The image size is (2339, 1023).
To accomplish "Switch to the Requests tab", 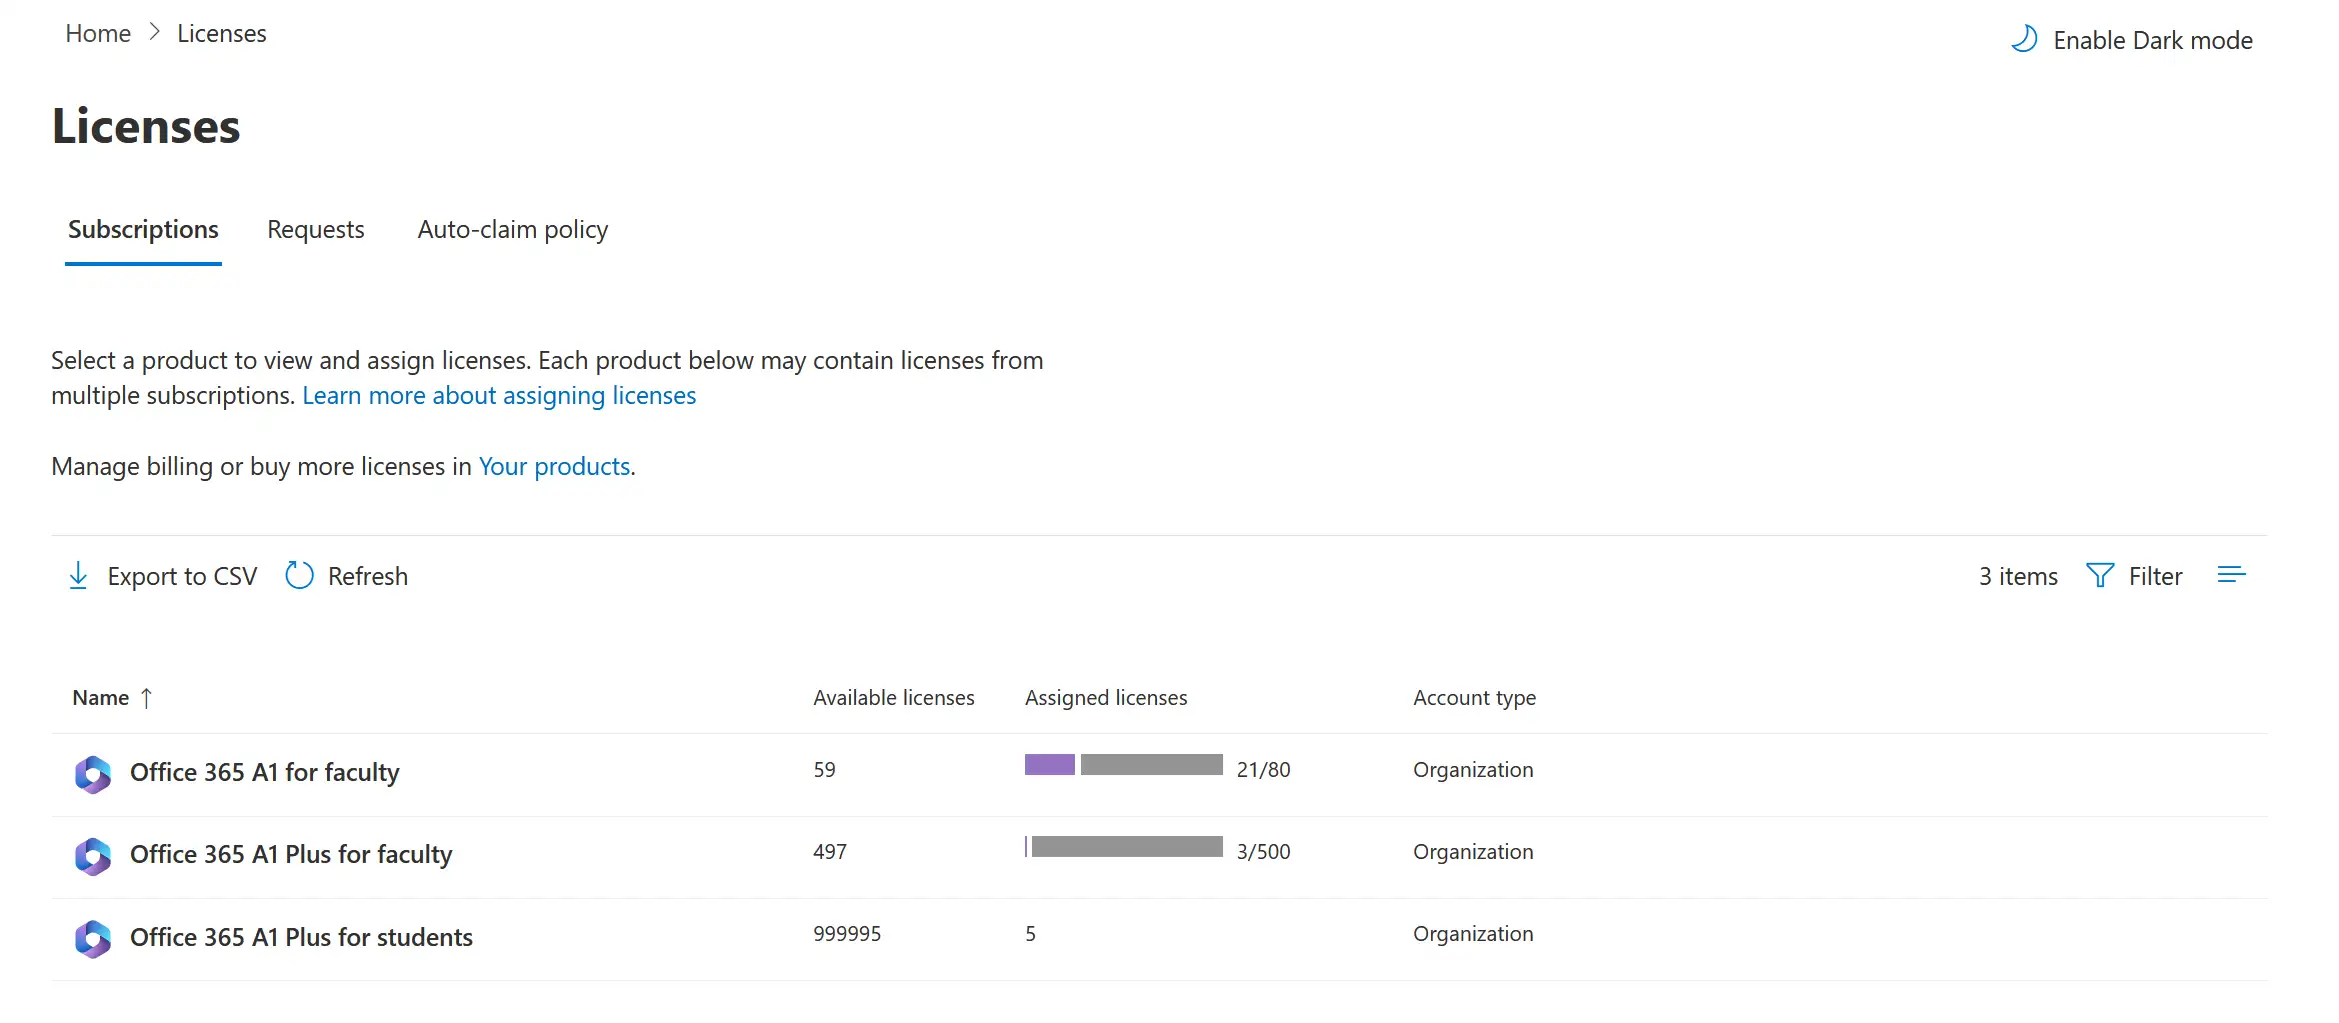I will 316,230.
